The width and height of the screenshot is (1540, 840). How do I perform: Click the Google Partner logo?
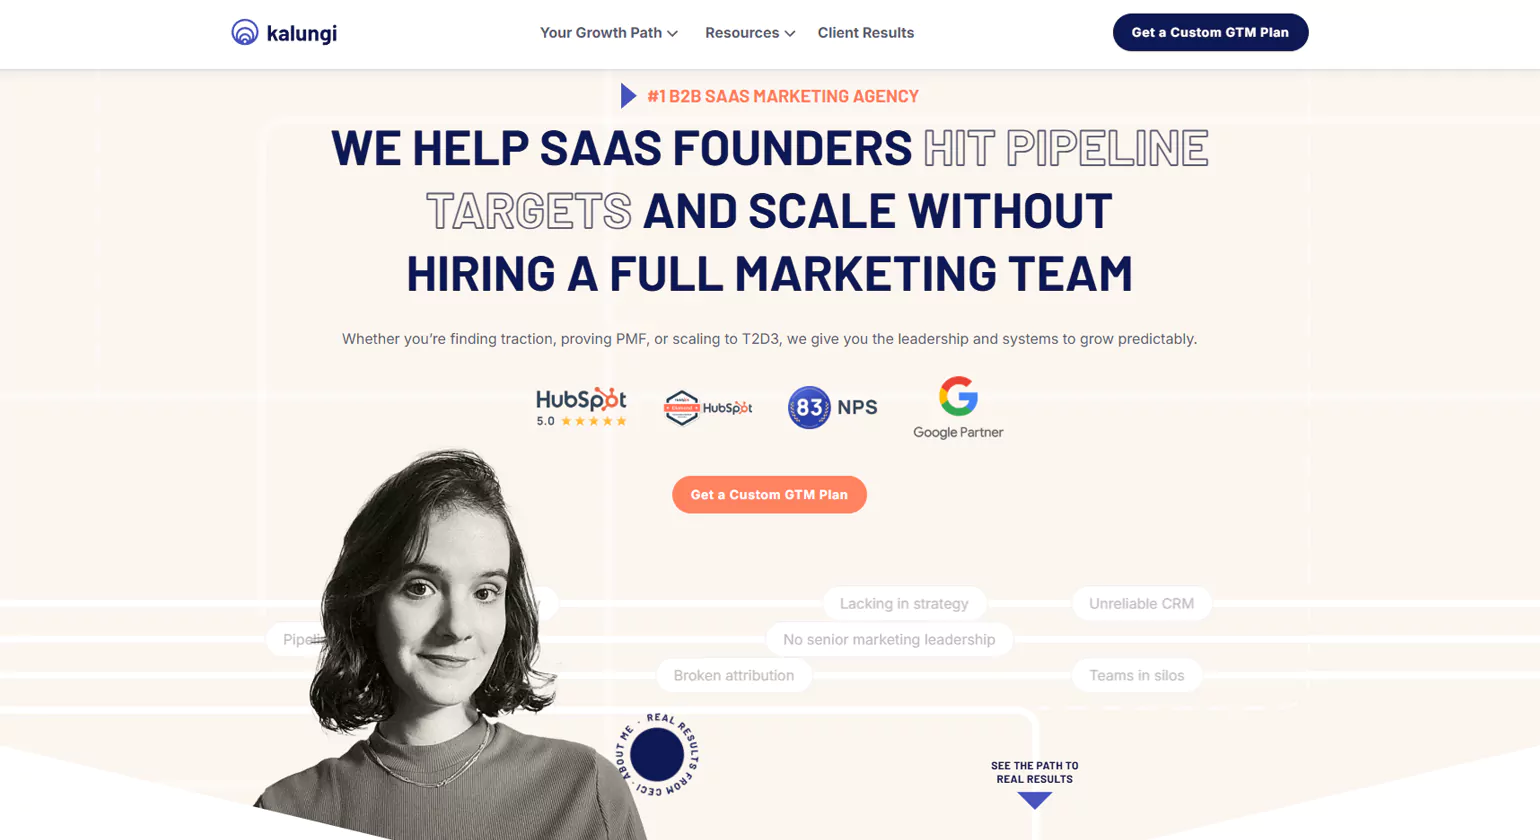[x=958, y=408]
